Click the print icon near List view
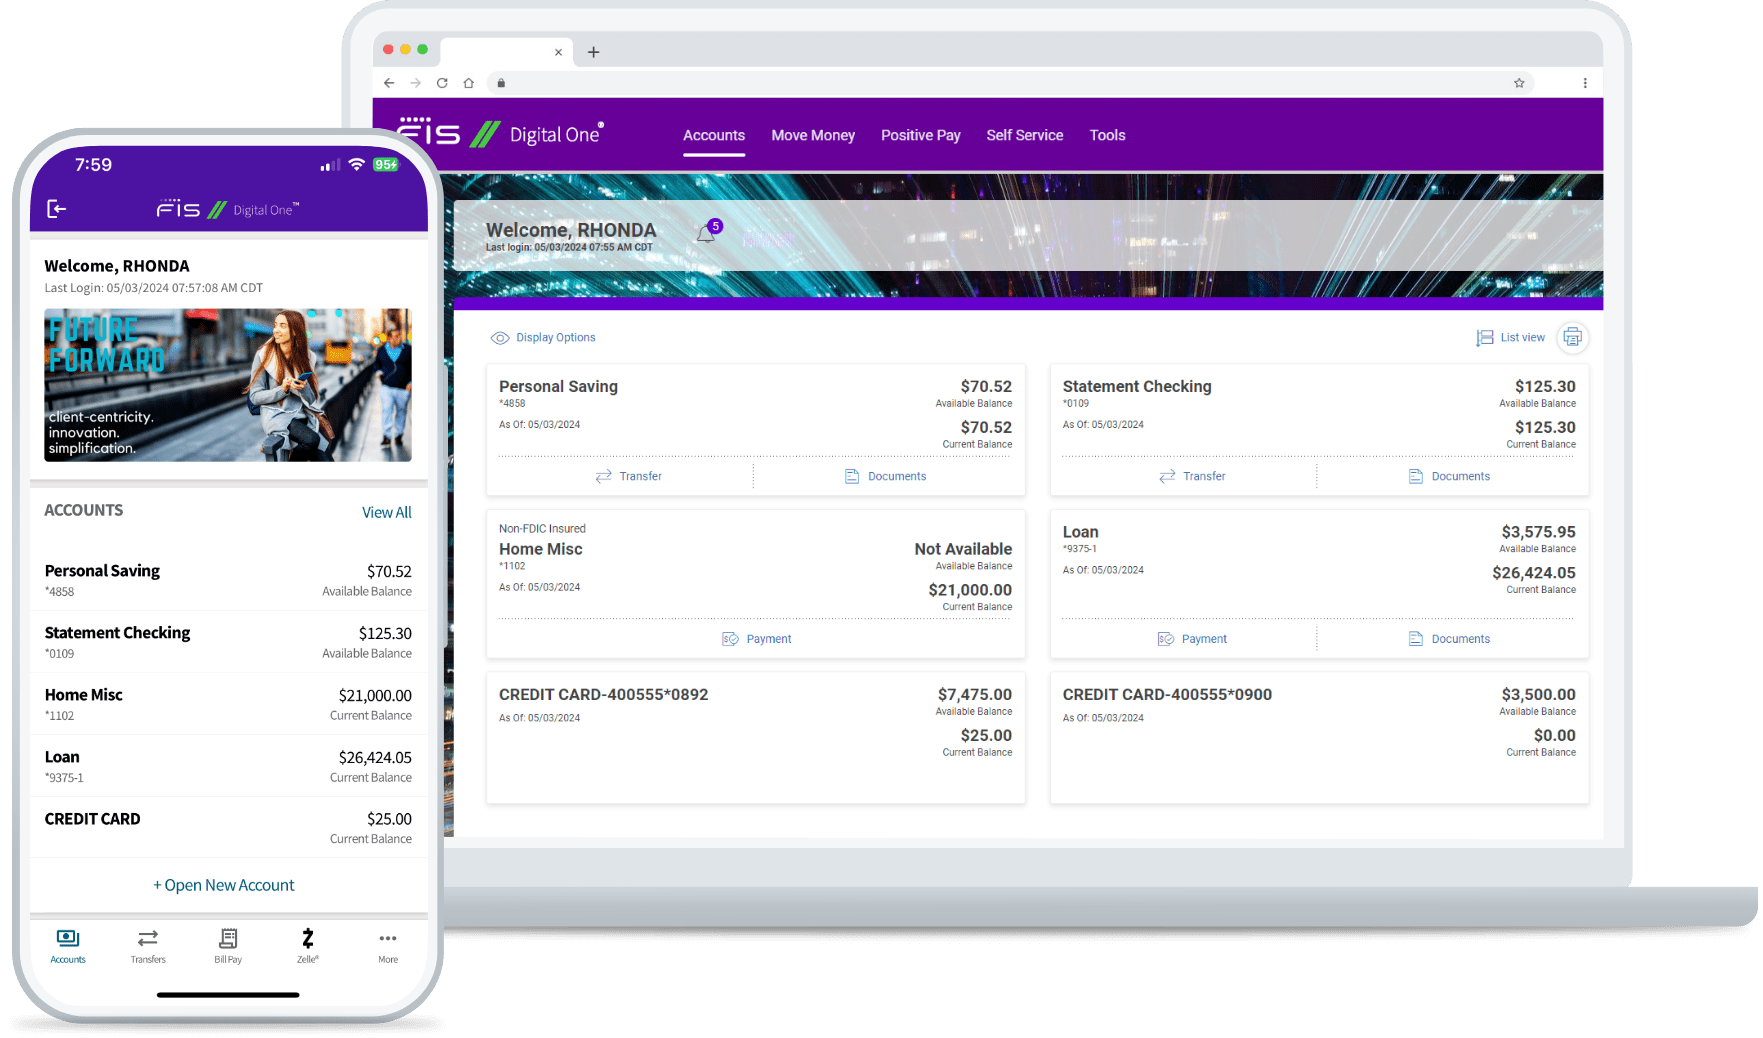 1572,338
